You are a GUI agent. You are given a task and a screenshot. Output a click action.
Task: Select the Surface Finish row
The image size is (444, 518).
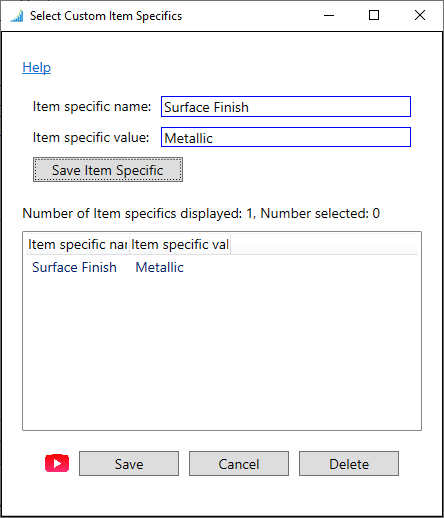tap(222, 267)
